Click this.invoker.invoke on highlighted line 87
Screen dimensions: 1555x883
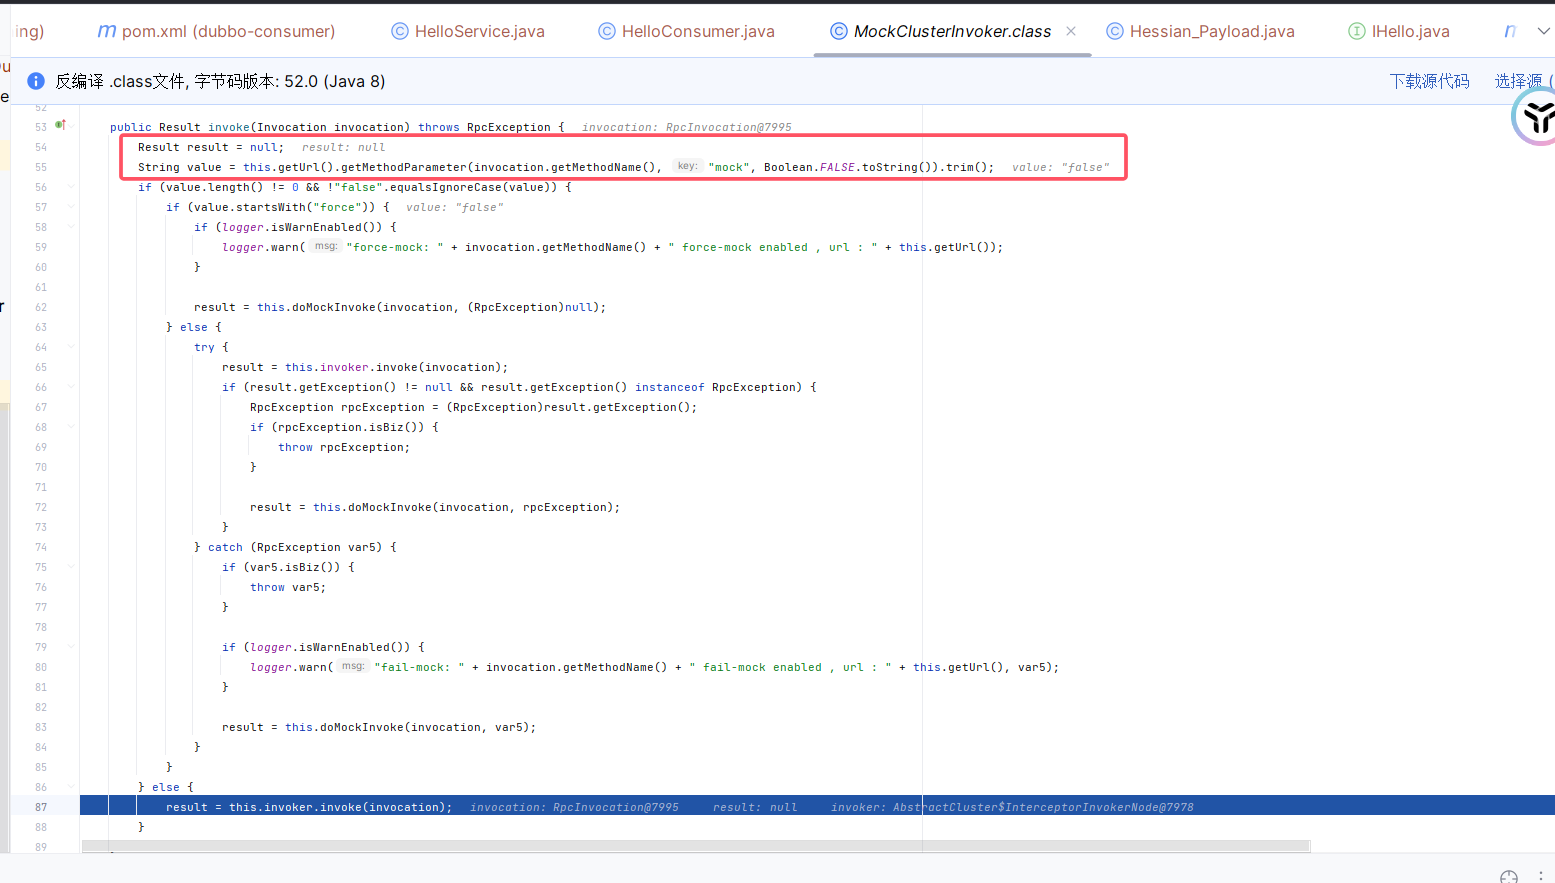pos(295,807)
